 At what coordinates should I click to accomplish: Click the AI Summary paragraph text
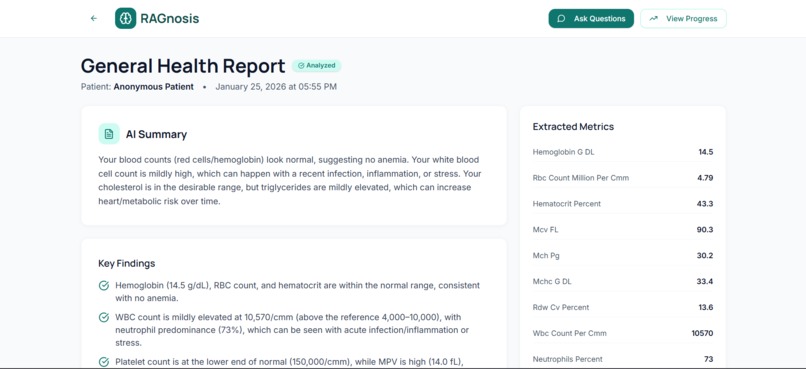coord(290,180)
